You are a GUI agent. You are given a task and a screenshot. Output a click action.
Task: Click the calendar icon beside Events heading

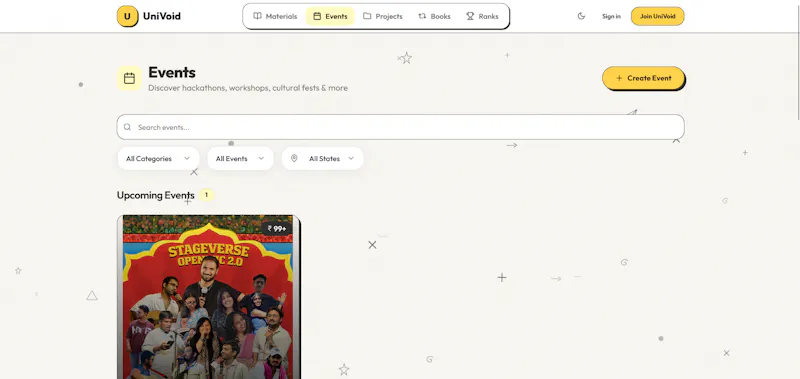130,78
